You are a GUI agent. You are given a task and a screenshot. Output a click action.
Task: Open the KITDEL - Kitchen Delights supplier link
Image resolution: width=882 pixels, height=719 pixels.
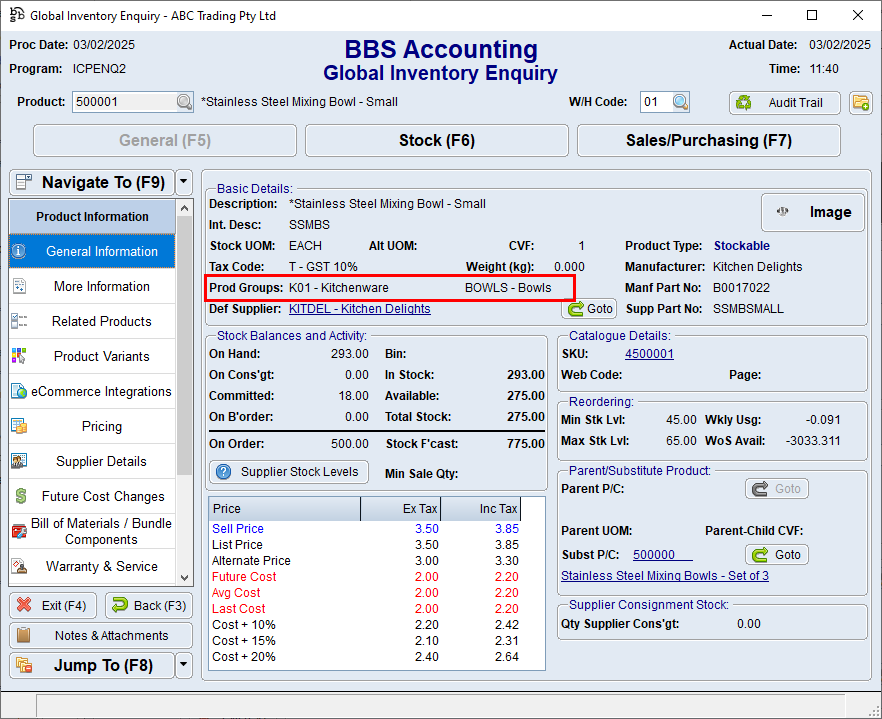pyautogui.click(x=359, y=310)
